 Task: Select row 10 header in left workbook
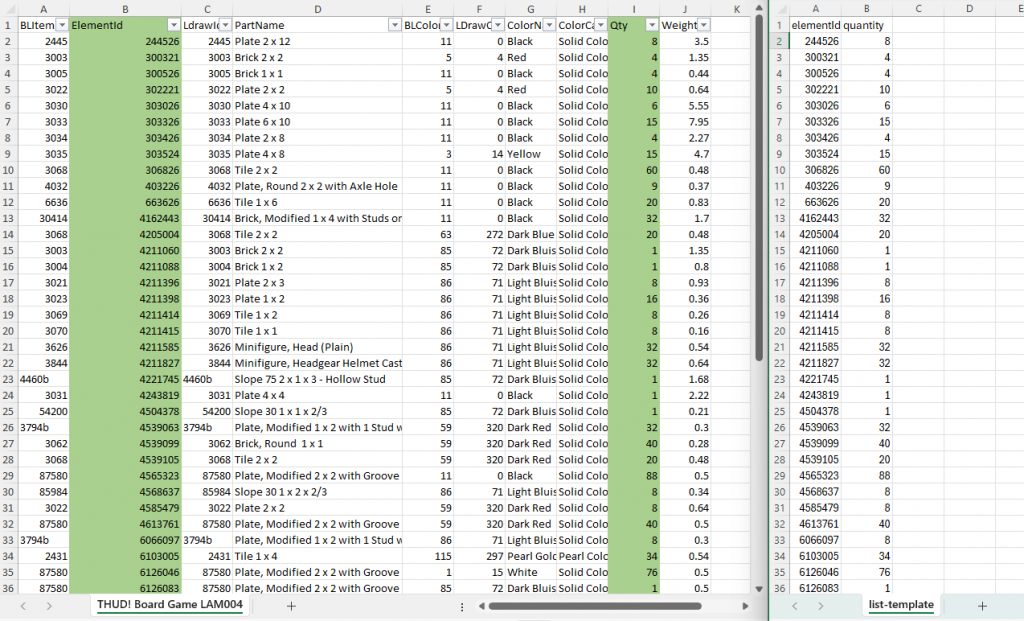coord(8,170)
